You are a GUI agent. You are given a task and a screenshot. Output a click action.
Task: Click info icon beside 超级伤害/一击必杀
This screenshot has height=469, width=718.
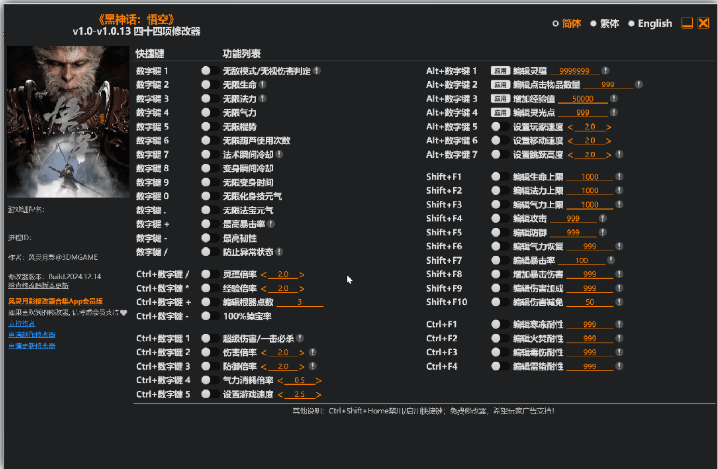click(x=300, y=338)
